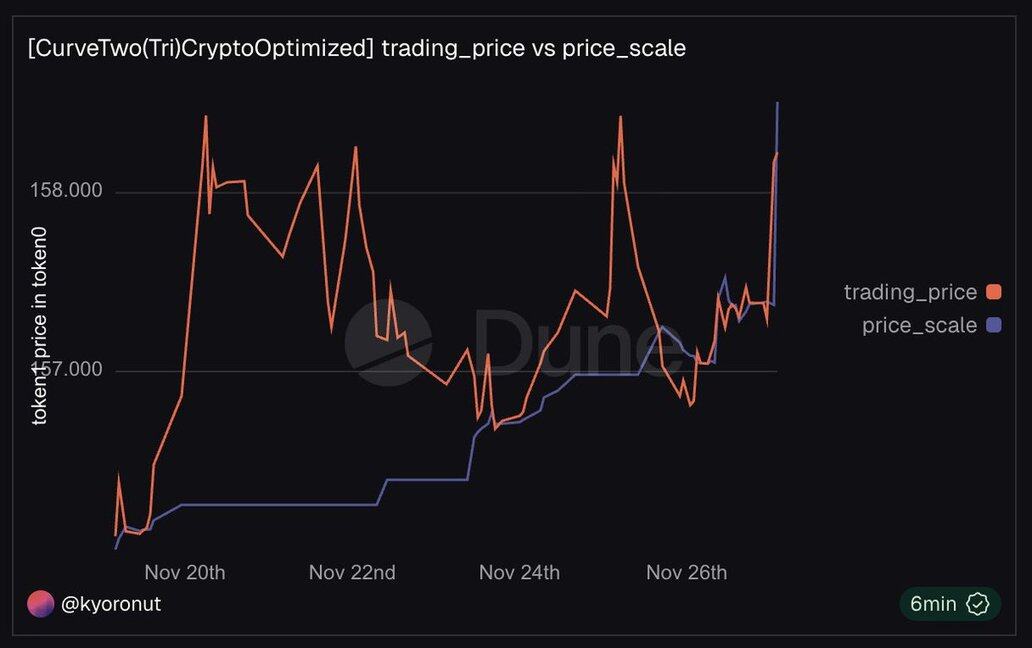Click the verified checkmark badge icon

(x=978, y=604)
